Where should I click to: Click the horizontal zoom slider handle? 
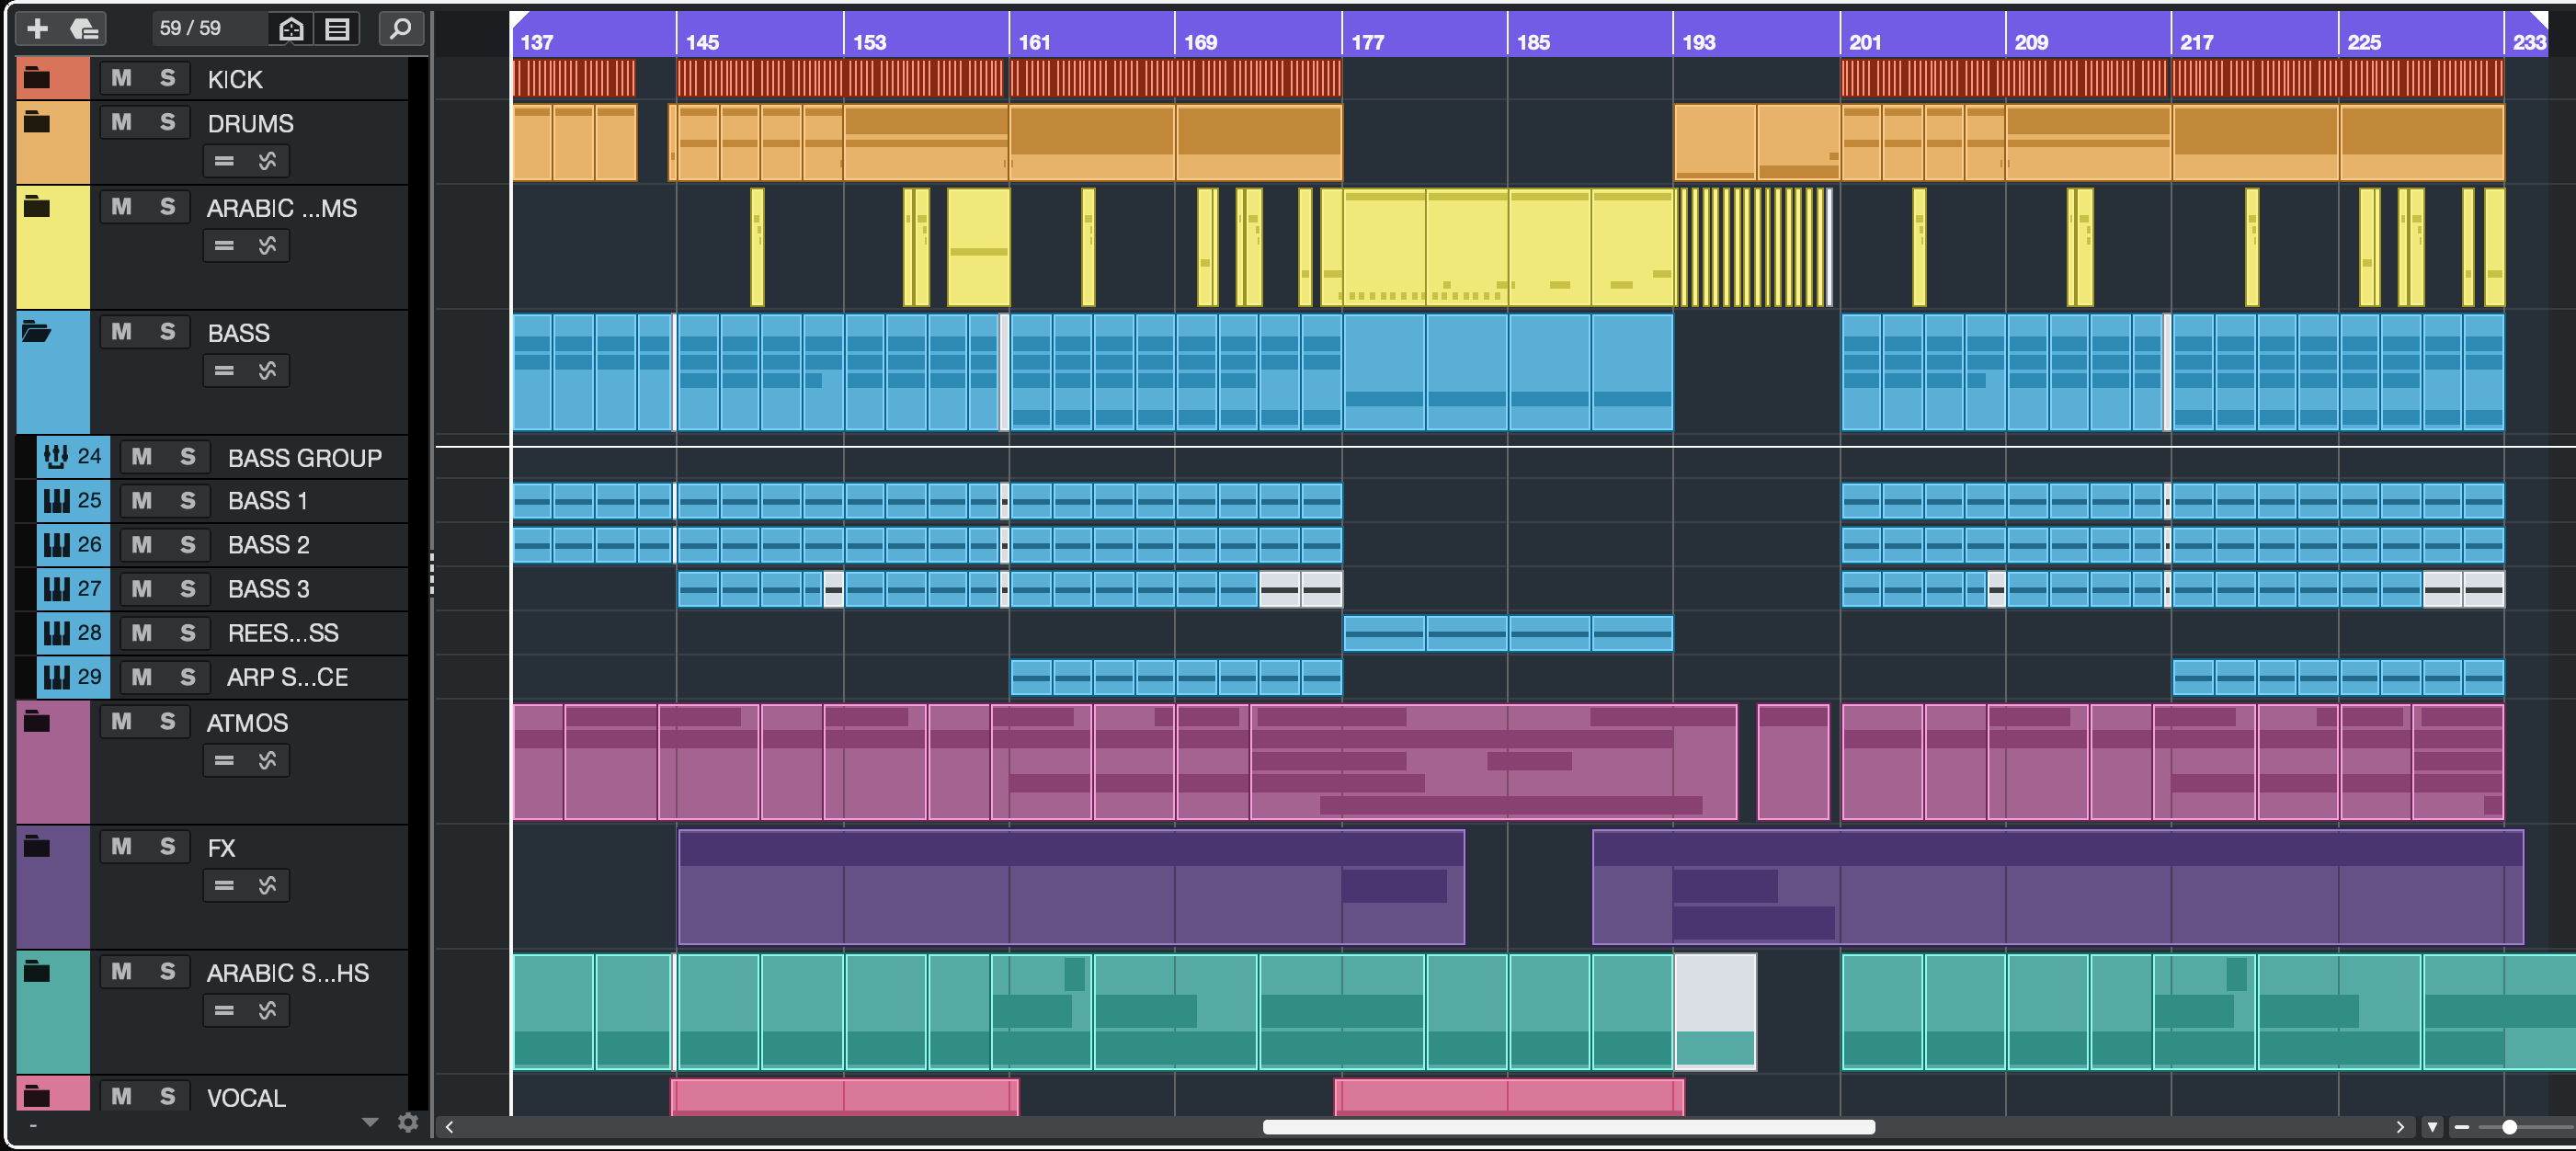[2509, 1127]
